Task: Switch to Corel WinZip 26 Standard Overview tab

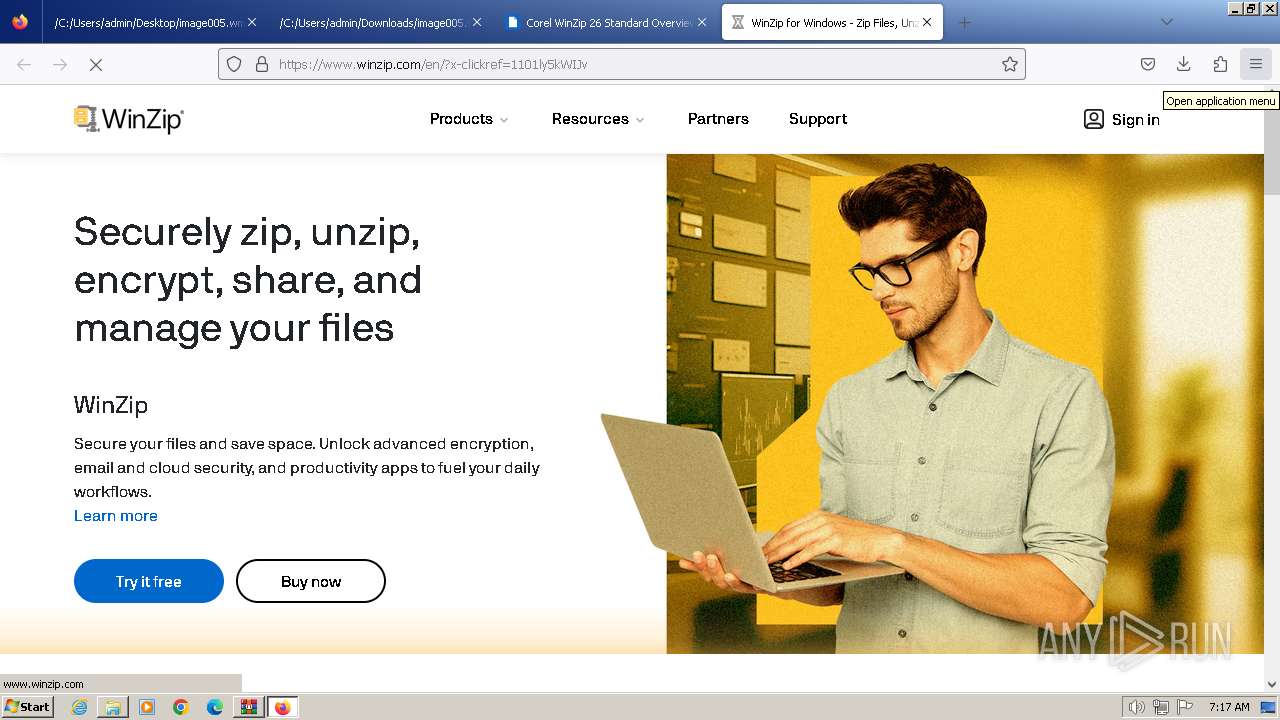Action: (598, 22)
